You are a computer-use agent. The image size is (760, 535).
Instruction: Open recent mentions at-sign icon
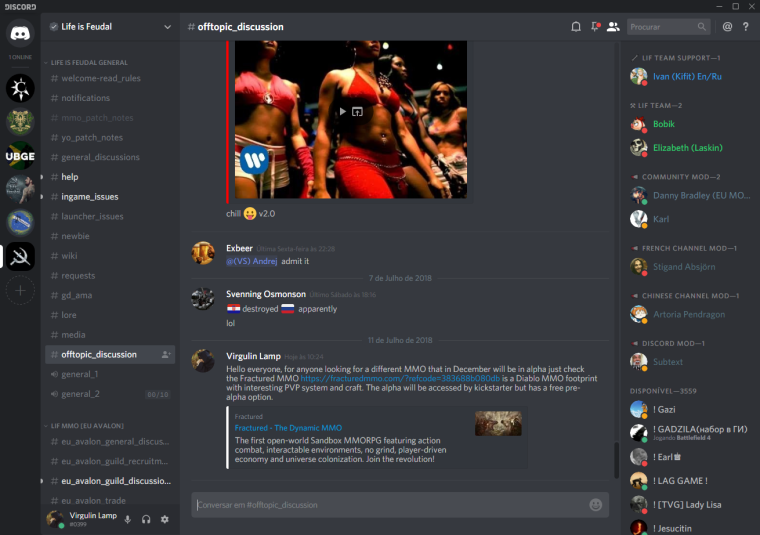[x=727, y=27]
